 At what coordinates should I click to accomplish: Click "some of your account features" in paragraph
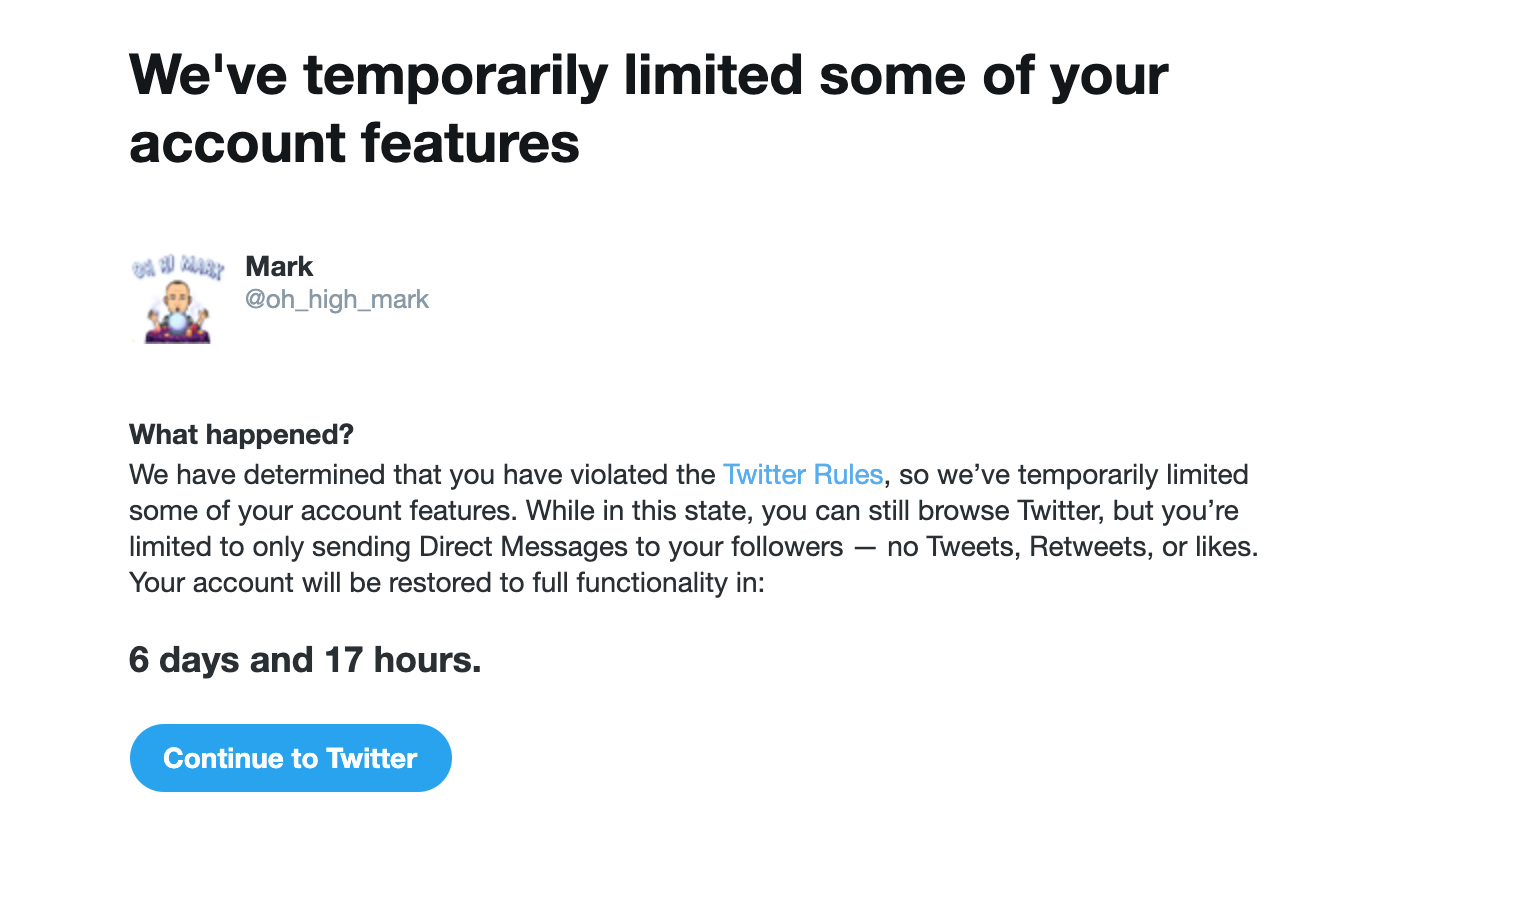click(x=322, y=510)
